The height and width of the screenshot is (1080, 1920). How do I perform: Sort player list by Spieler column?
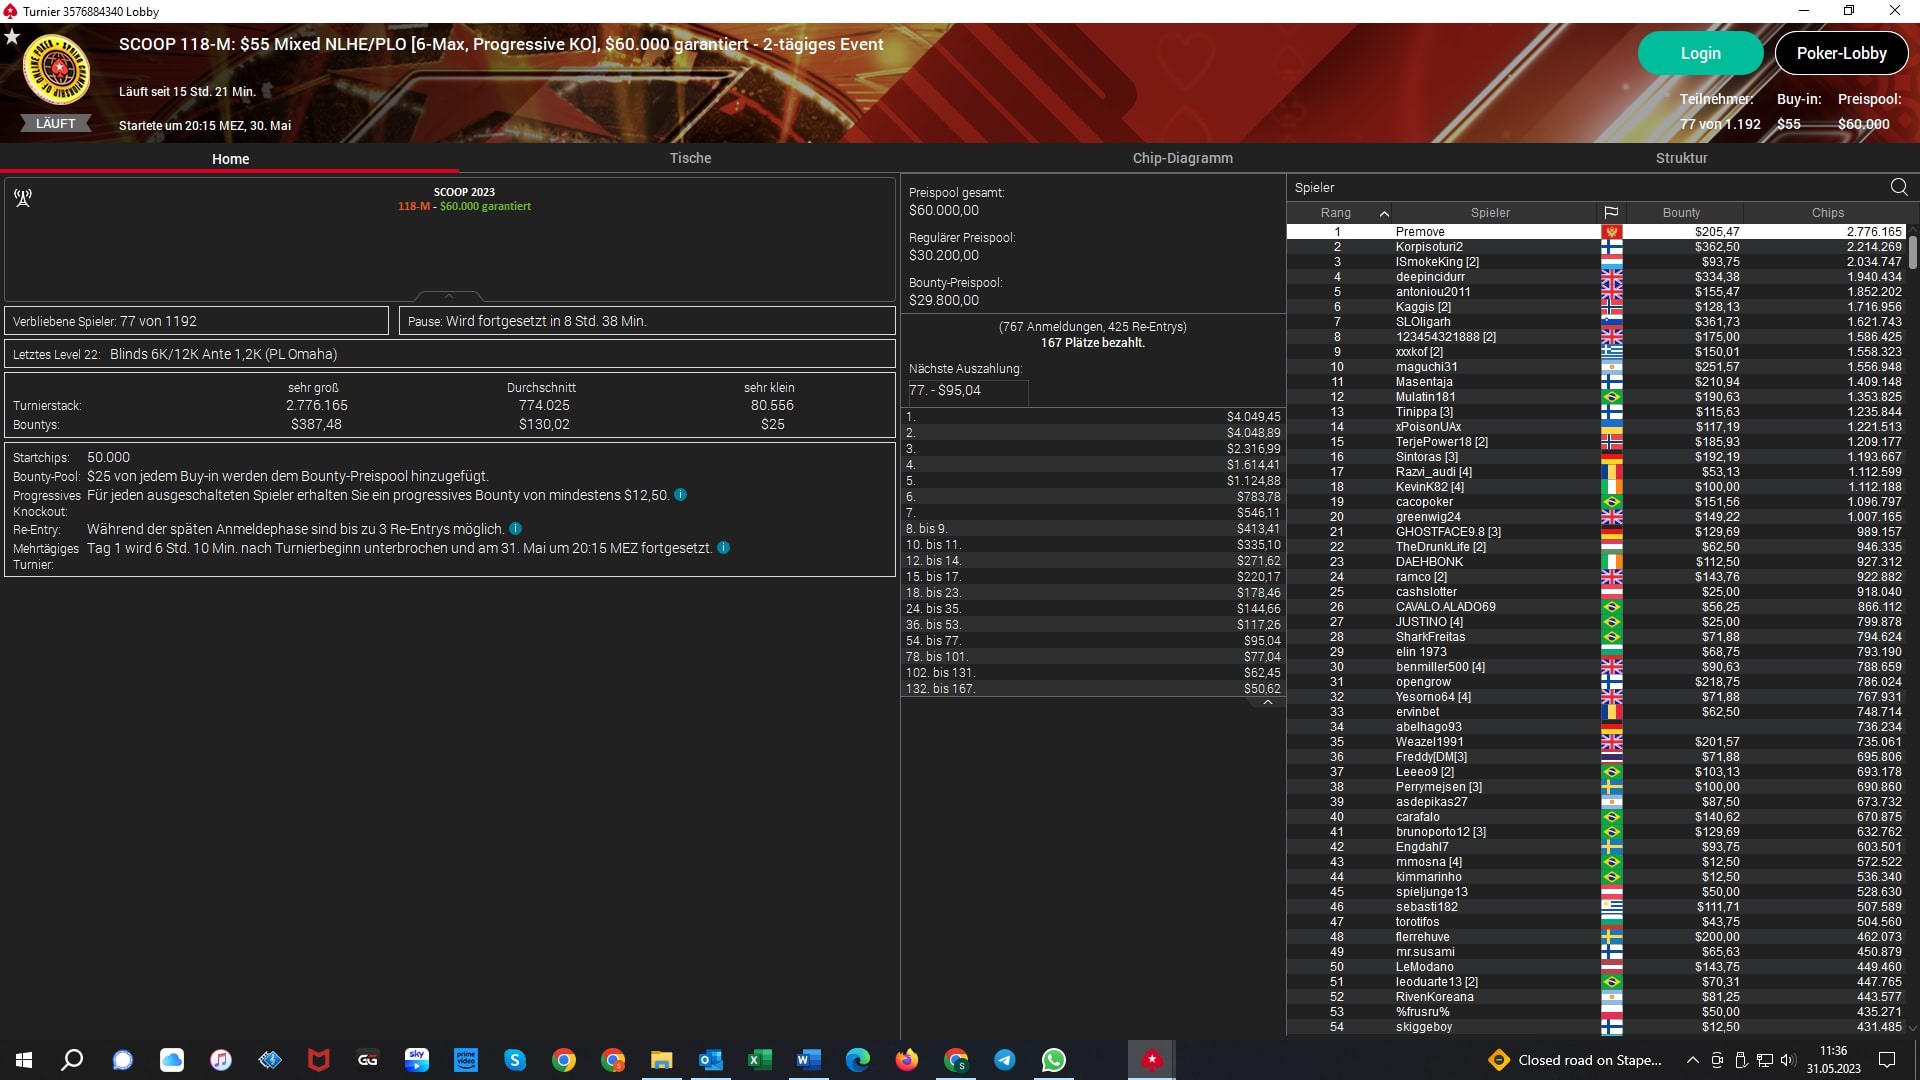(x=1490, y=213)
